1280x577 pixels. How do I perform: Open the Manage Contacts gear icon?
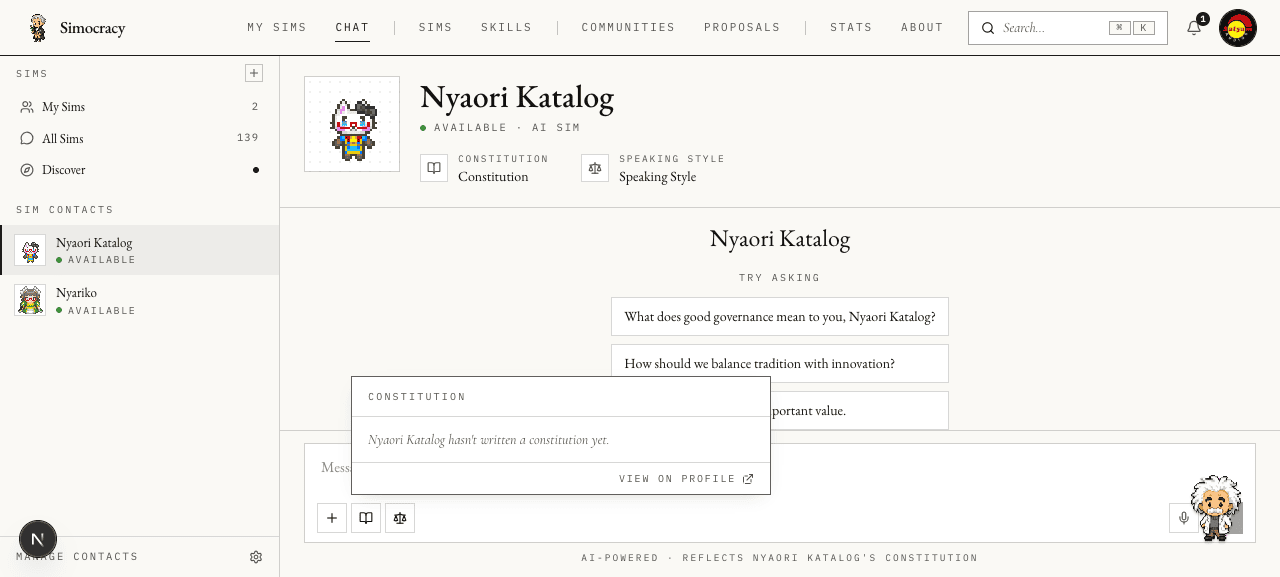[x=256, y=557]
